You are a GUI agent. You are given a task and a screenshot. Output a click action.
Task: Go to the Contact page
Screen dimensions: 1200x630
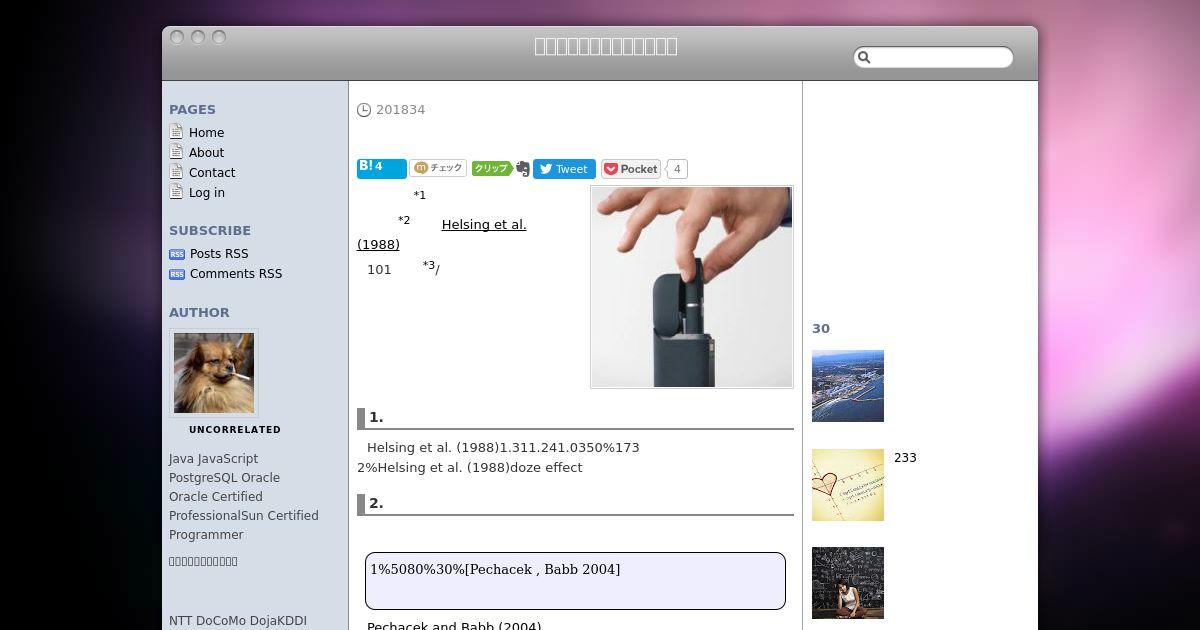[212, 173]
